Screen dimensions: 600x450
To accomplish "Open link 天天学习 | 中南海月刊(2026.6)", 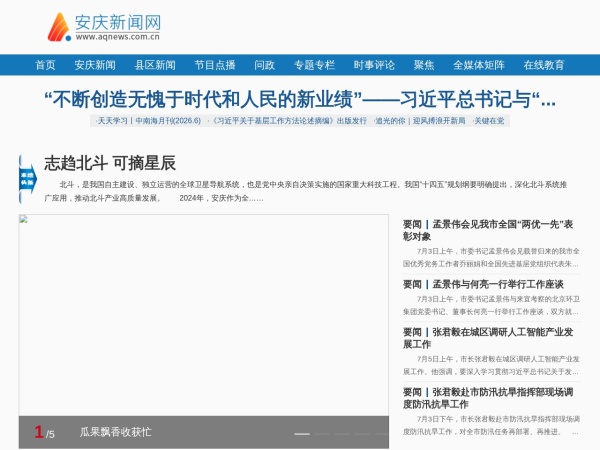I will tap(148, 121).
